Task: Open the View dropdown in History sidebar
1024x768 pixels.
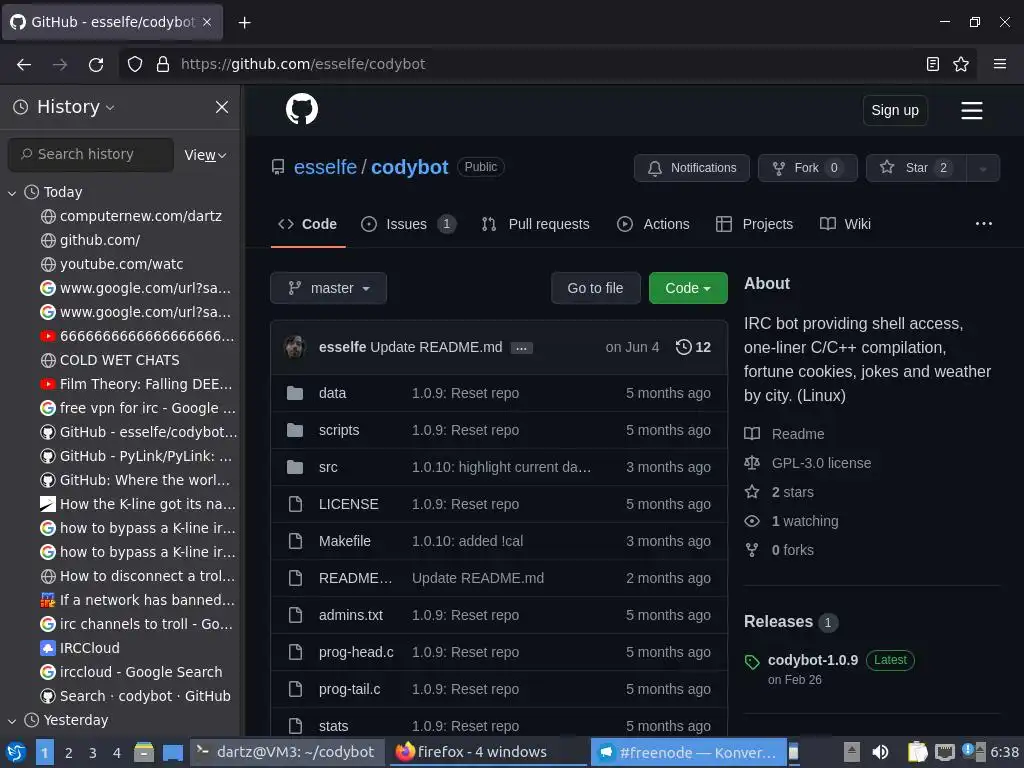Action: pyautogui.click(x=205, y=155)
